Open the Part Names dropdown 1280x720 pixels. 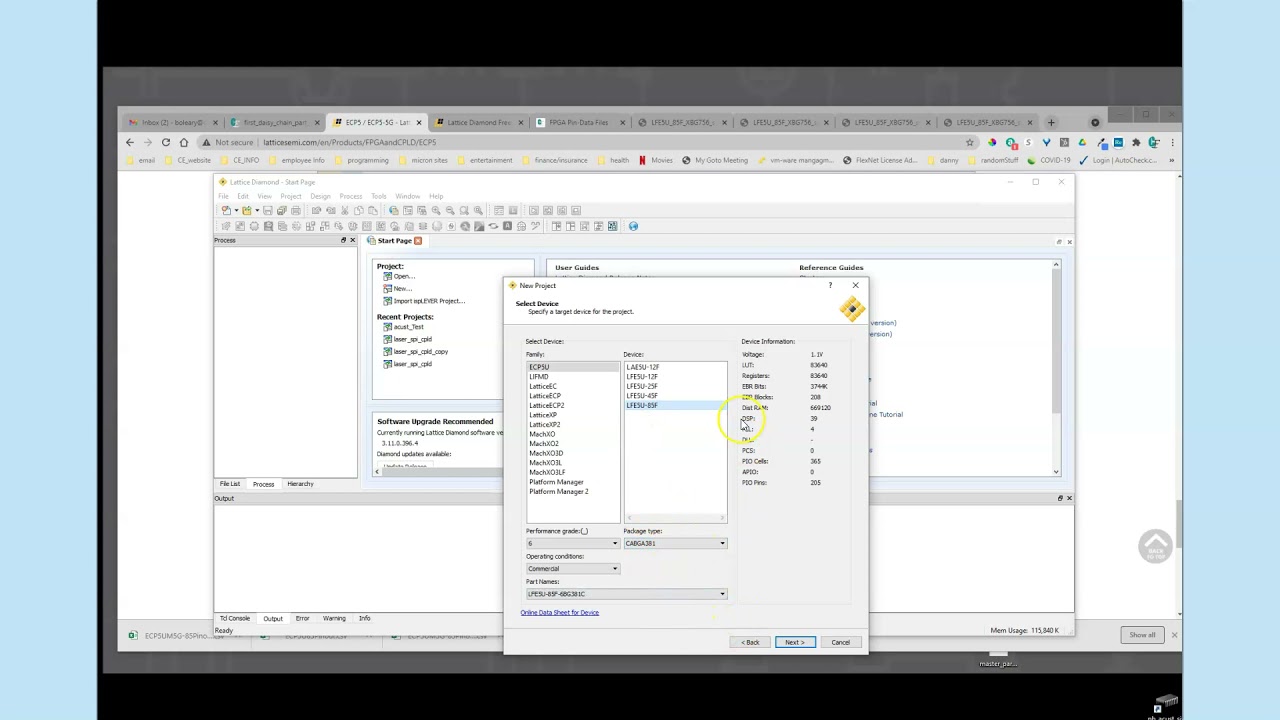tap(626, 594)
